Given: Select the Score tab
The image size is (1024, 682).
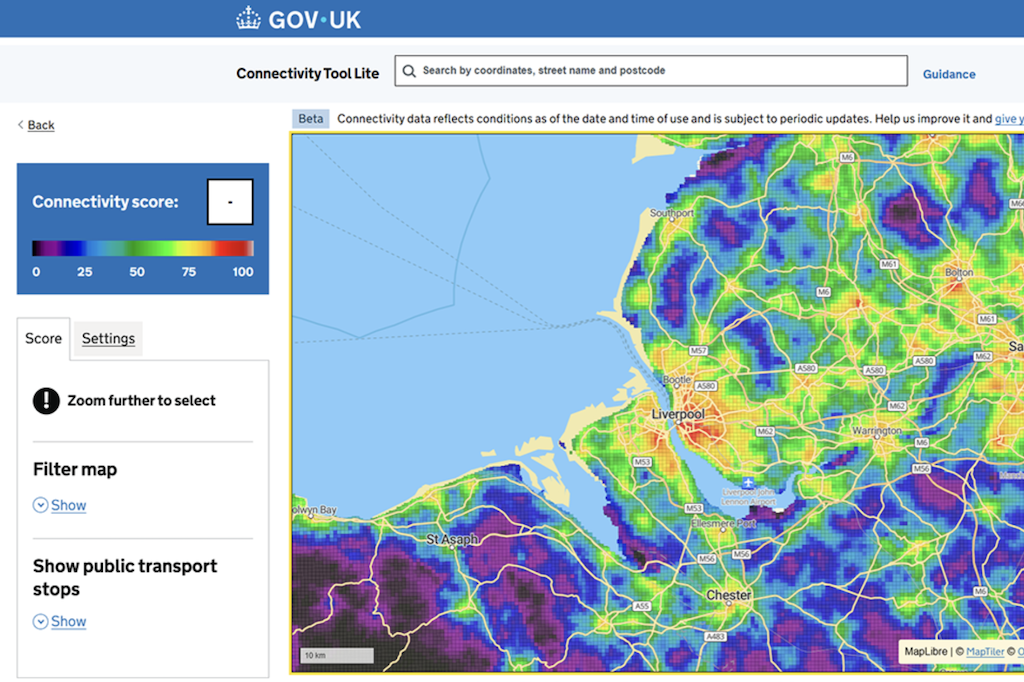Looking at the screenshot, I should pos(43,338).
